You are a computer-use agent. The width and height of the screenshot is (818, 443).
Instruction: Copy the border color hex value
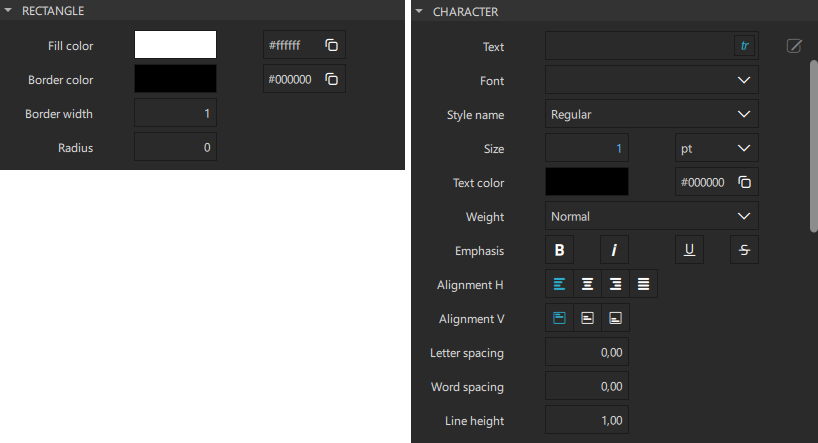pyautogui.click(x=332, y=79)
